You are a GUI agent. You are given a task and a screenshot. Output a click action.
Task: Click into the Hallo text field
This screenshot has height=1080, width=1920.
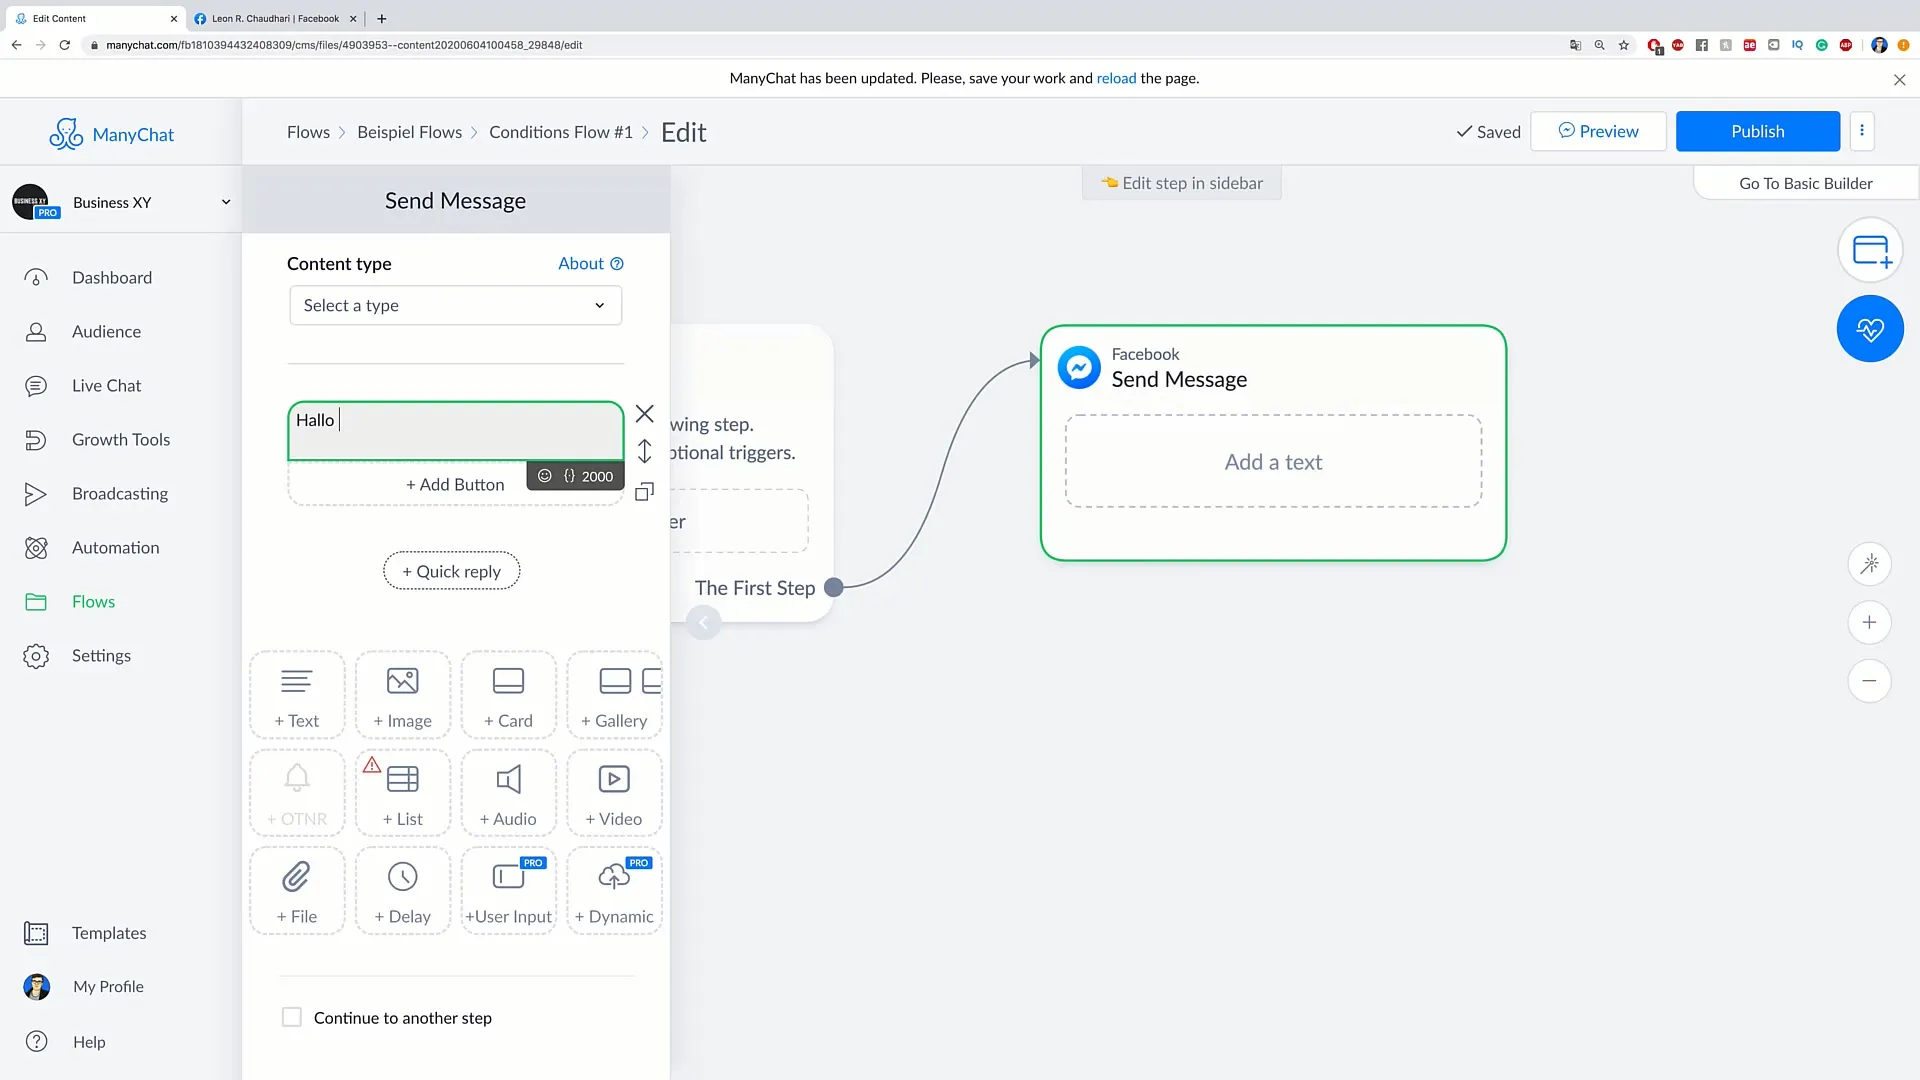[x=455, y=431]
